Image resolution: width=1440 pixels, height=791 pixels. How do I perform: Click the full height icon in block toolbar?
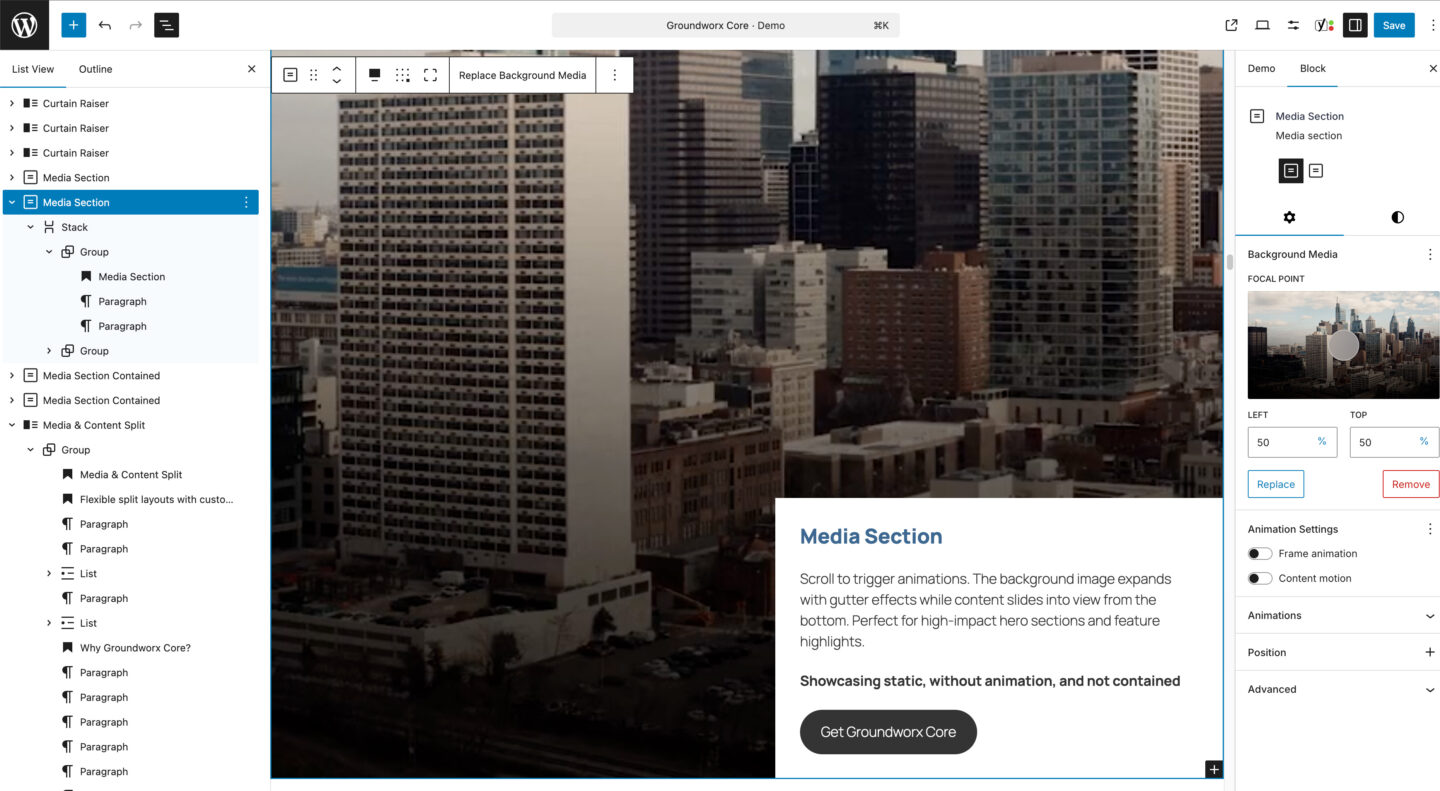tap(430, 75)
